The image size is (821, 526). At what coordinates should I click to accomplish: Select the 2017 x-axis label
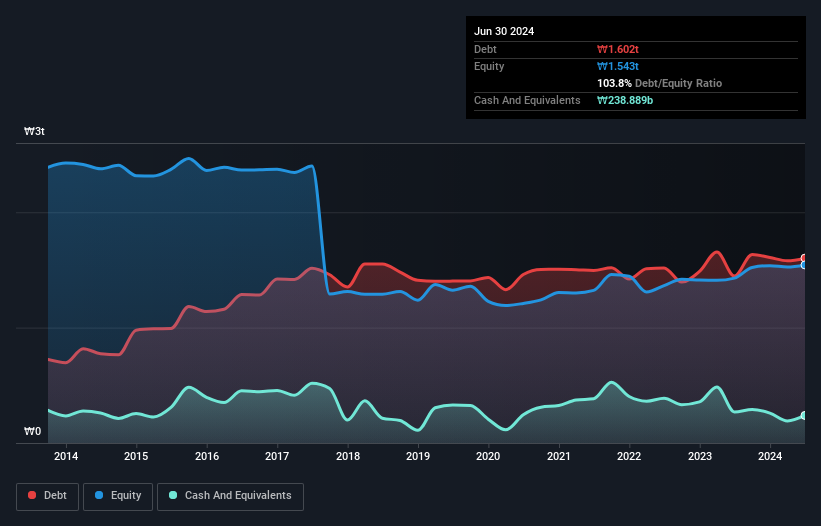click(x=277, y=456)
